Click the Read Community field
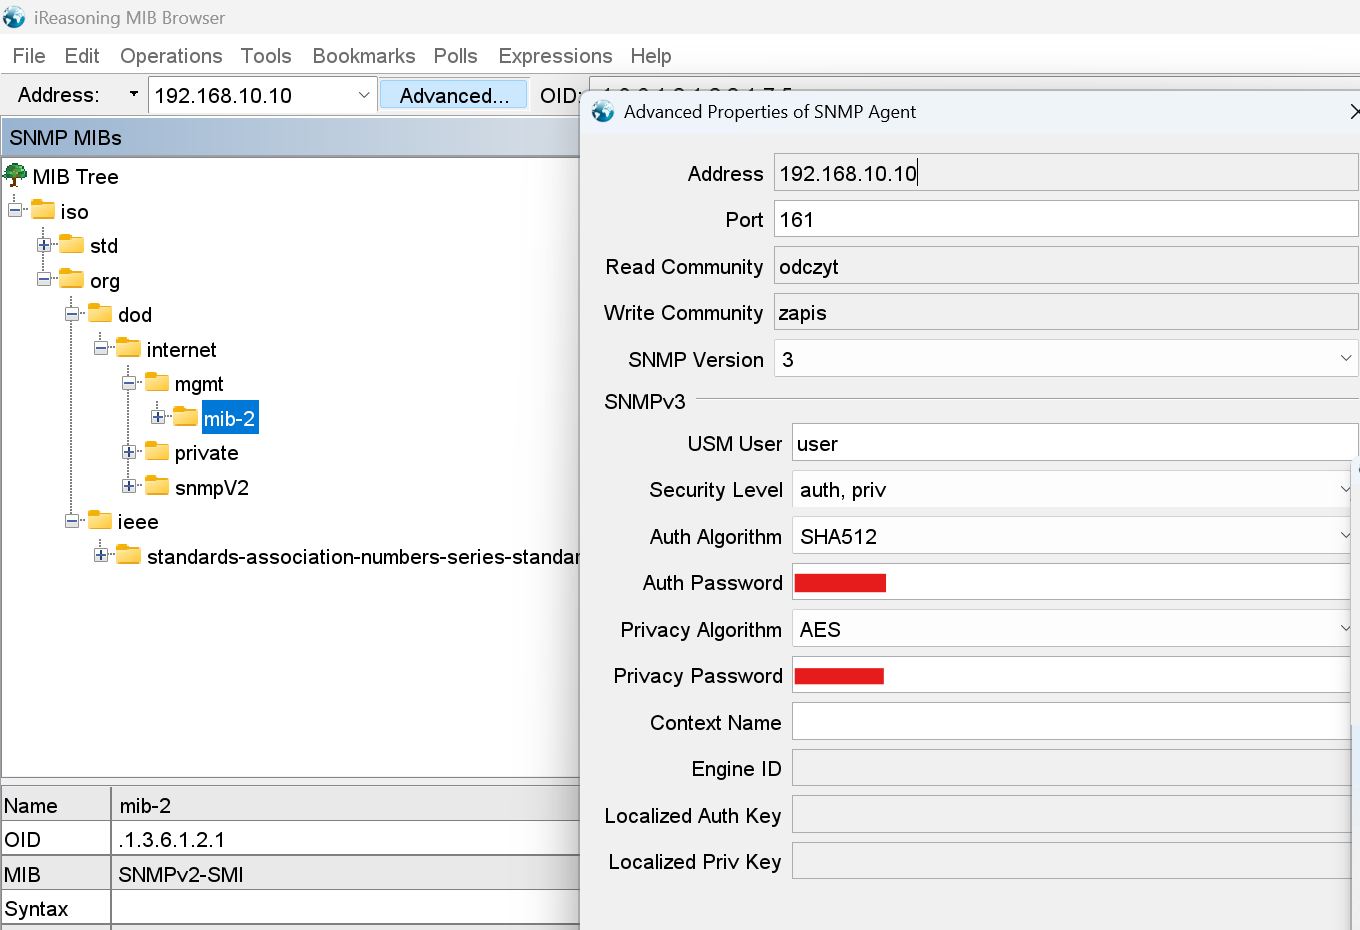Viewport: 1360px width, 930px height. 1066,266
